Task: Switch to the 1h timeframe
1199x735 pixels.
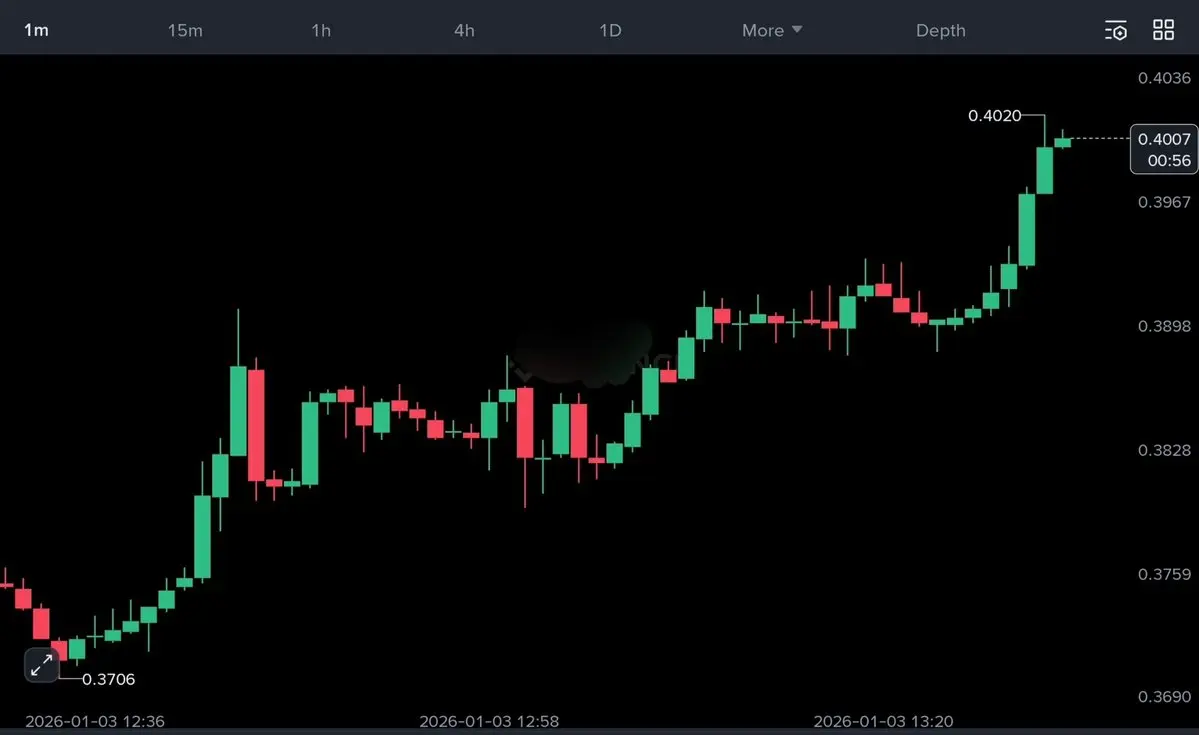Action: [x=321, y=31]
